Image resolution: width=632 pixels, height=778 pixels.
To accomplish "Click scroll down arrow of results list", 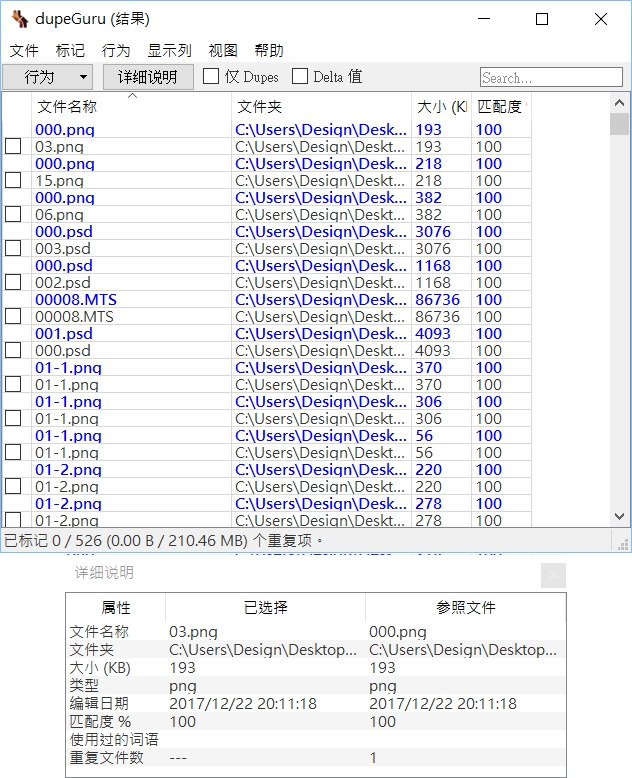I will [x=619, y=517].
